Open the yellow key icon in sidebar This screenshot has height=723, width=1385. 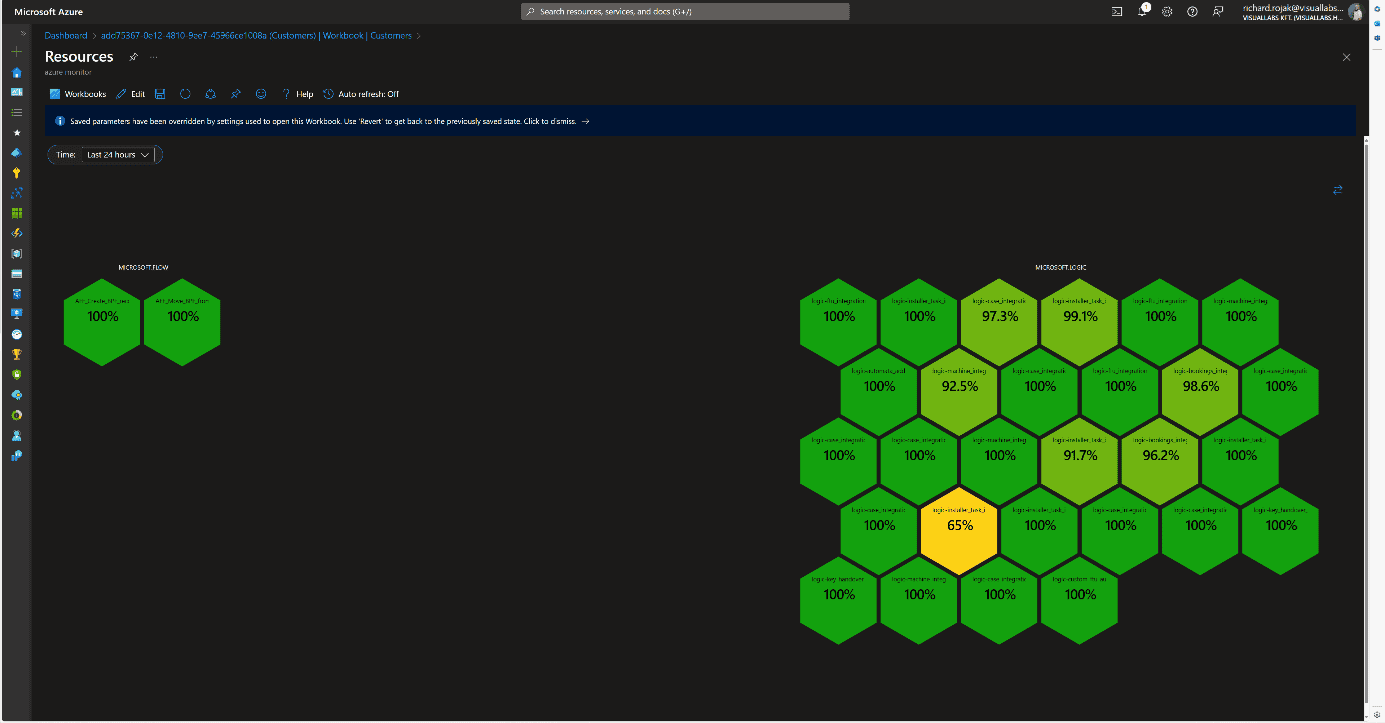pyautogui.click(x=16, y=173)
